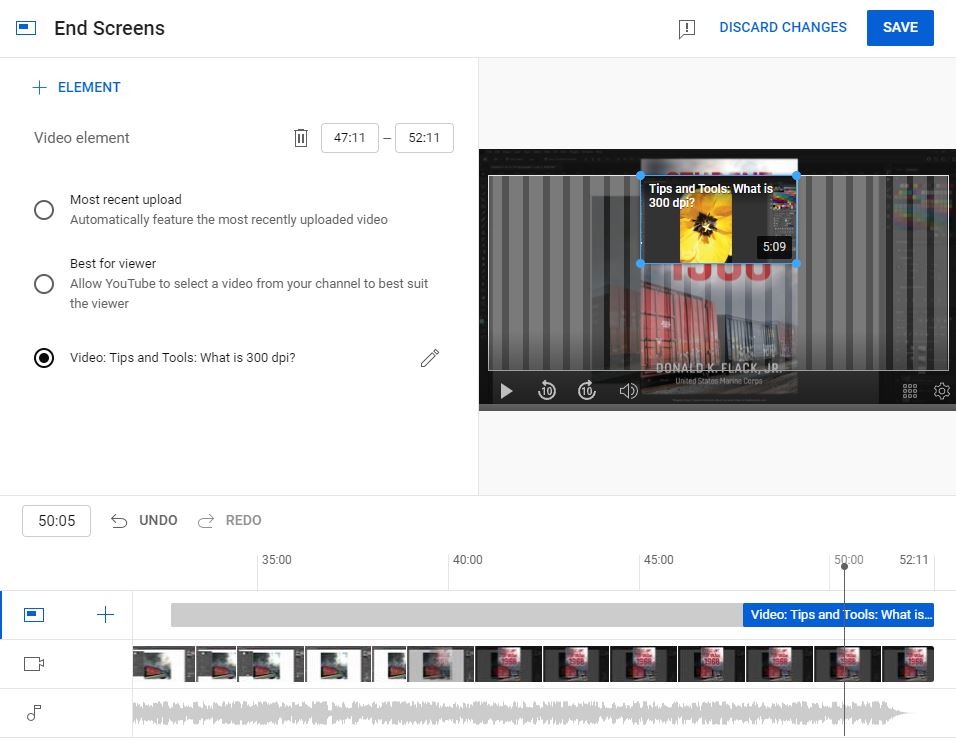Select the video card thumbnail in the preview
This screenshot has height=756, width=956.
point(718,219)
